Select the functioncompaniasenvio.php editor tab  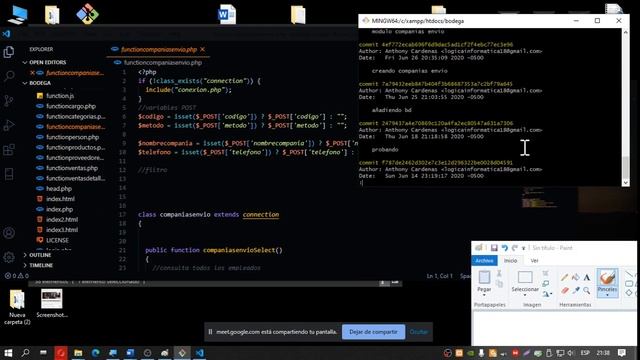click(x=159, y=49)
